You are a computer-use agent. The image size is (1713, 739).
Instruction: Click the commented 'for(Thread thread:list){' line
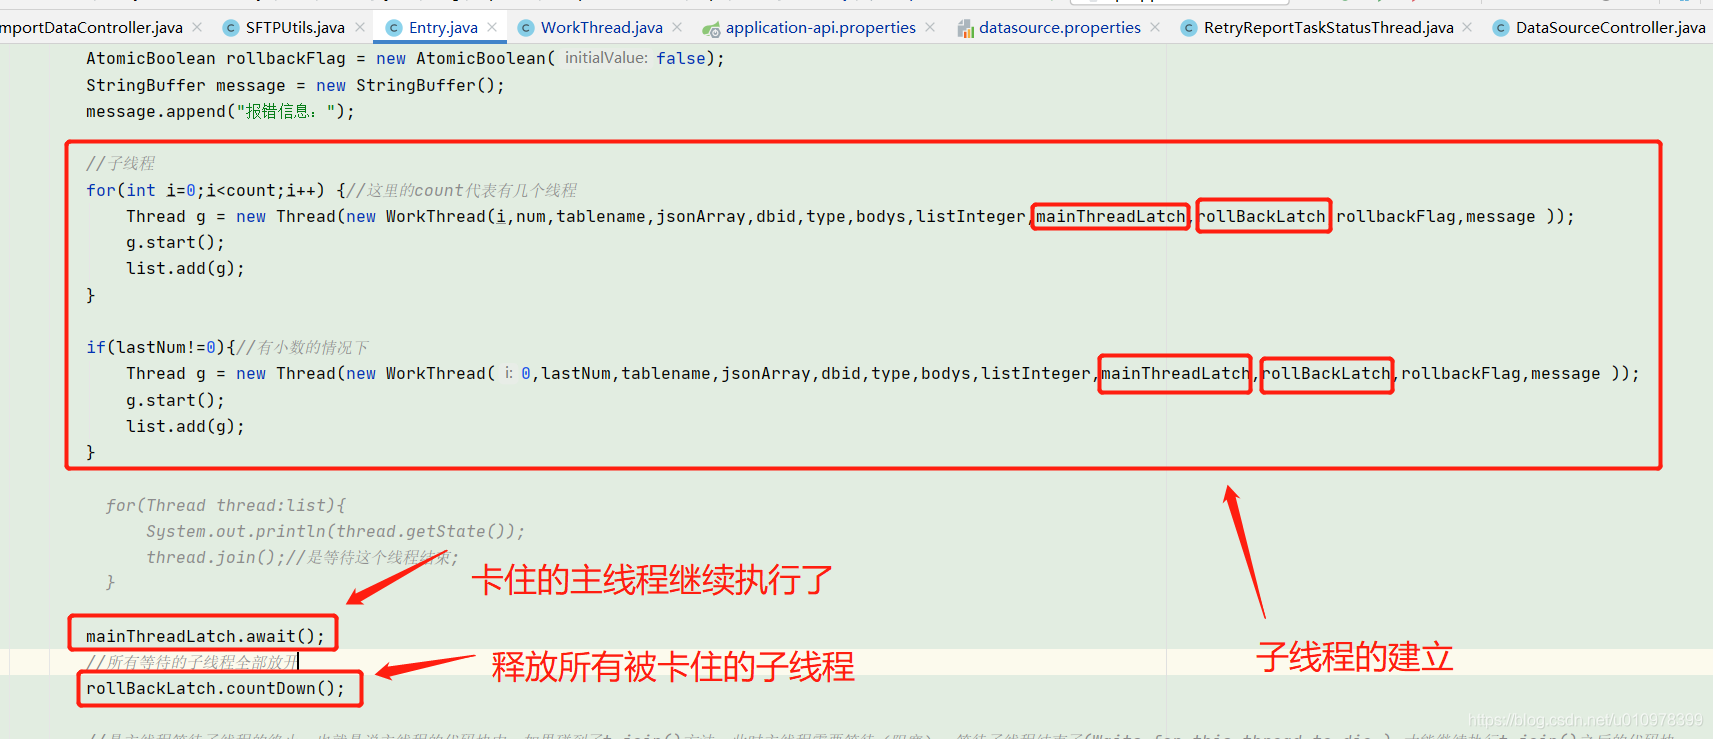tap(226, 505)
